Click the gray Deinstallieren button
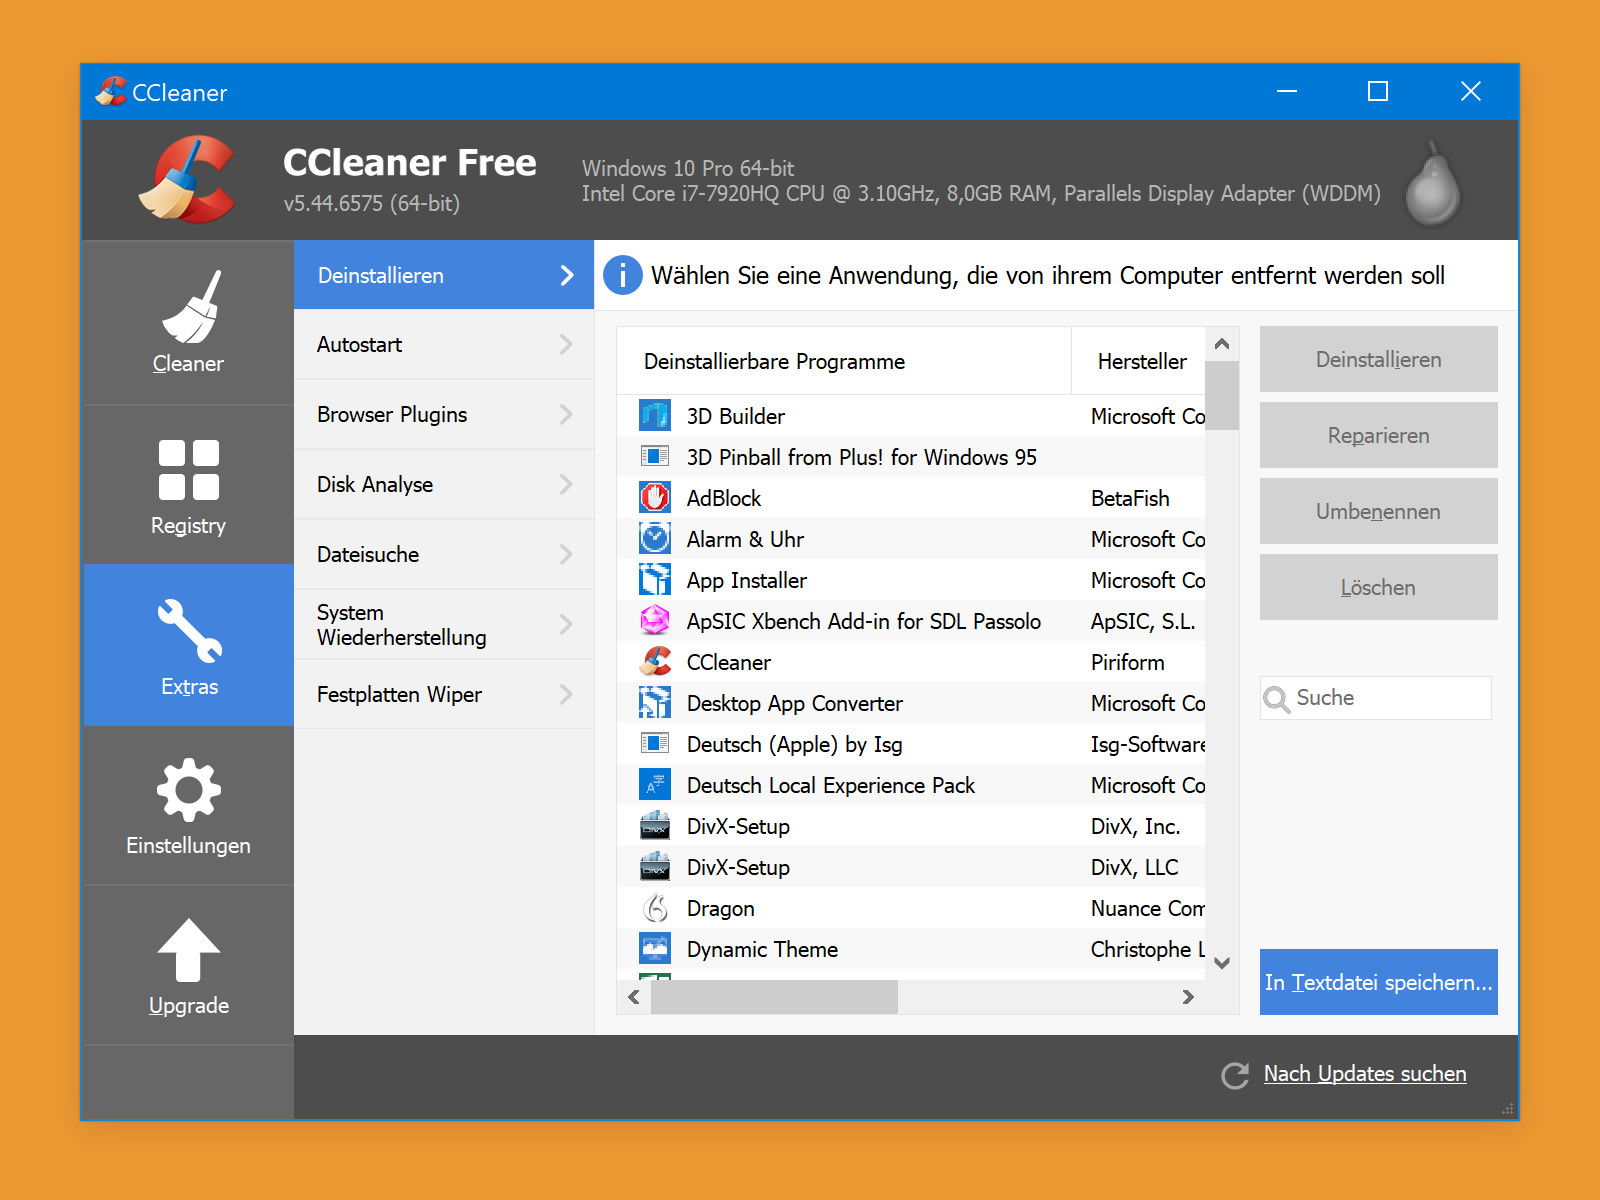Screen dimensions: 1600x1200 [1378, 359]
